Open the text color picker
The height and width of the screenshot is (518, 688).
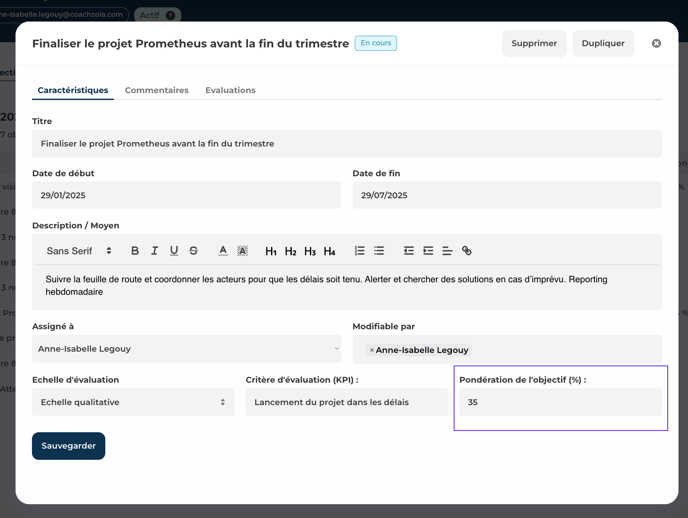click(223, 251)
